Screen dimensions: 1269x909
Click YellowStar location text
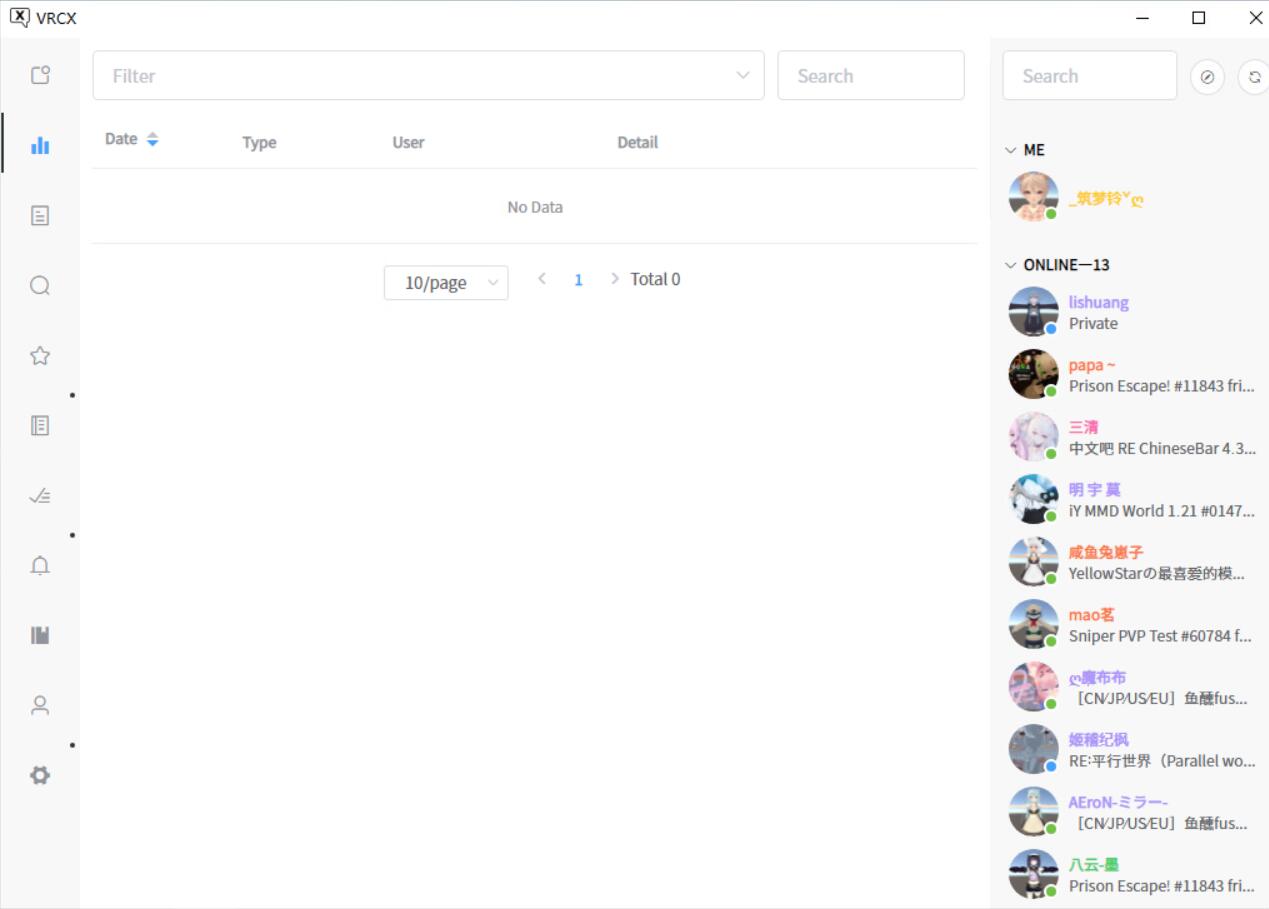point(1157,574)
